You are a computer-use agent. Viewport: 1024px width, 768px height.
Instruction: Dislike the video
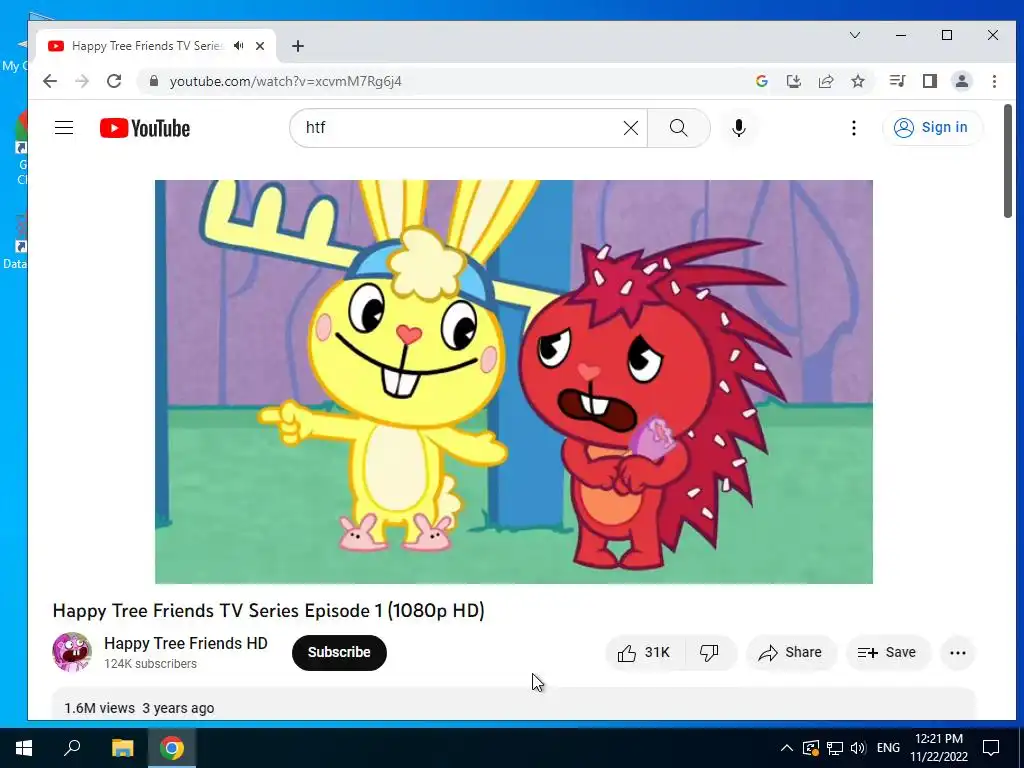[x=710, y=652]
